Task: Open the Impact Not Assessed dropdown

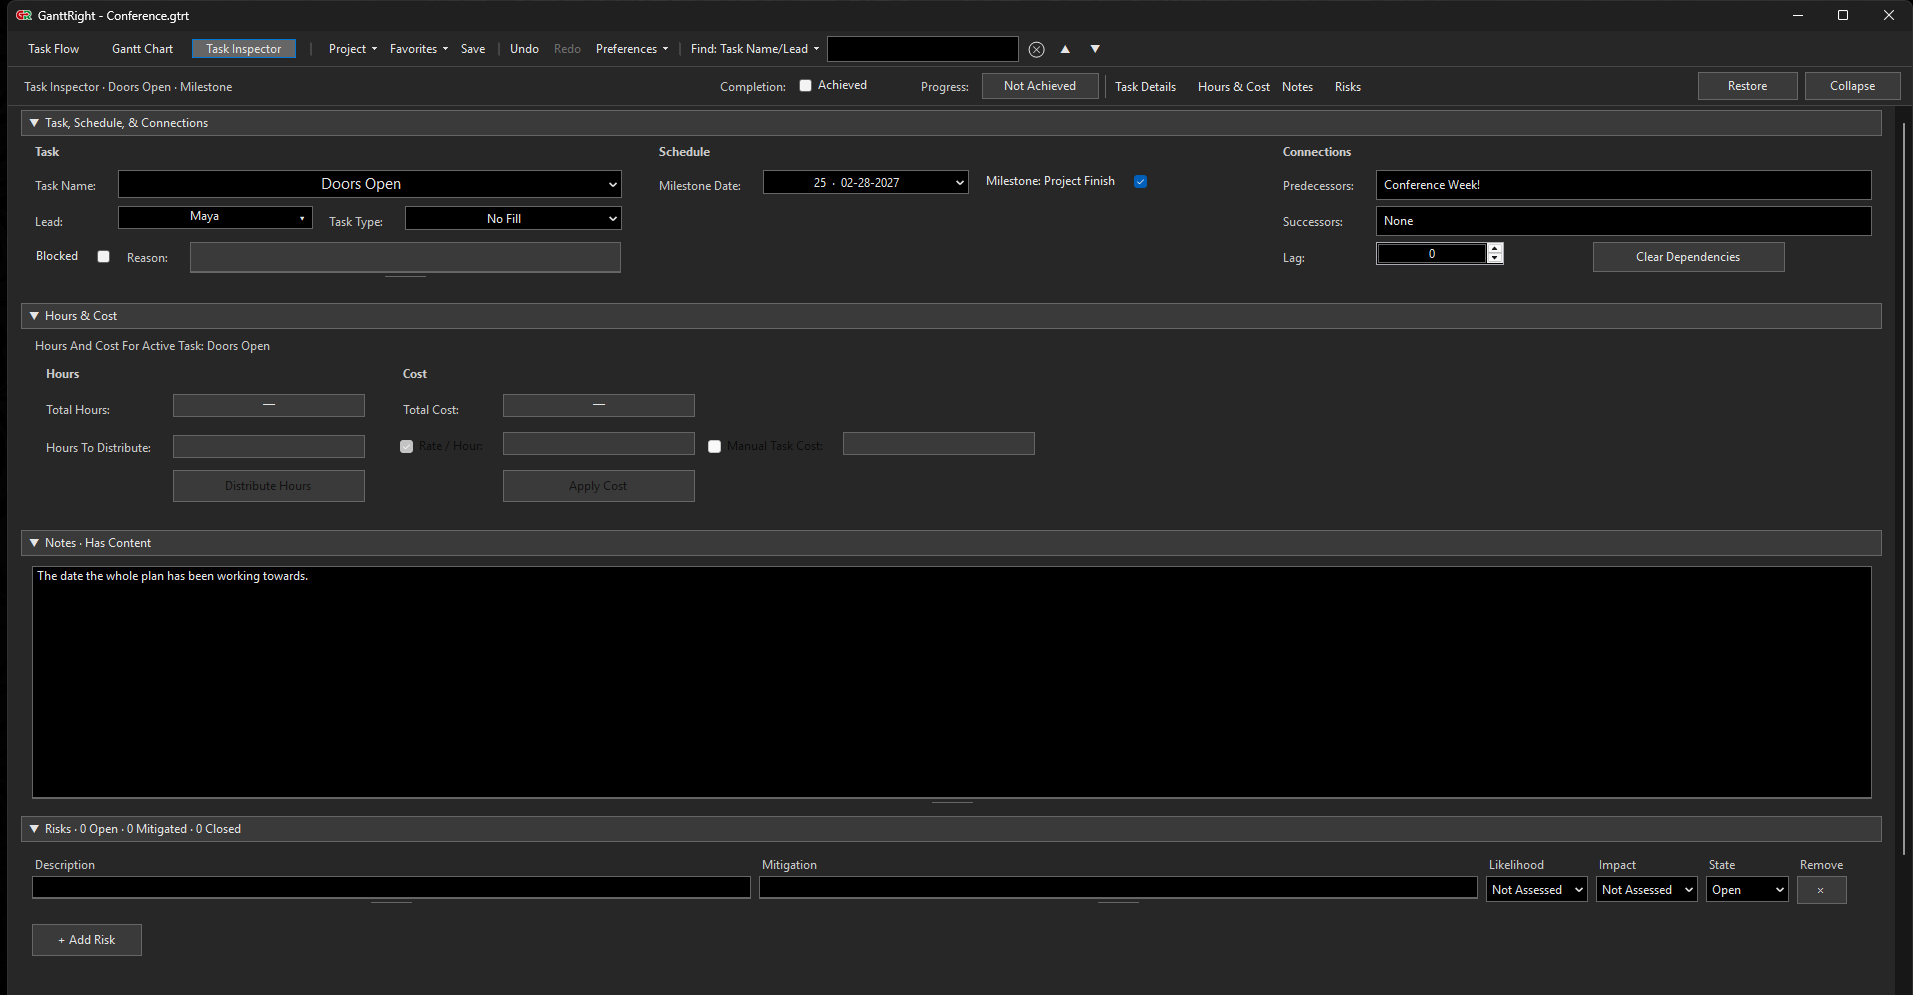Action: 1646,890
